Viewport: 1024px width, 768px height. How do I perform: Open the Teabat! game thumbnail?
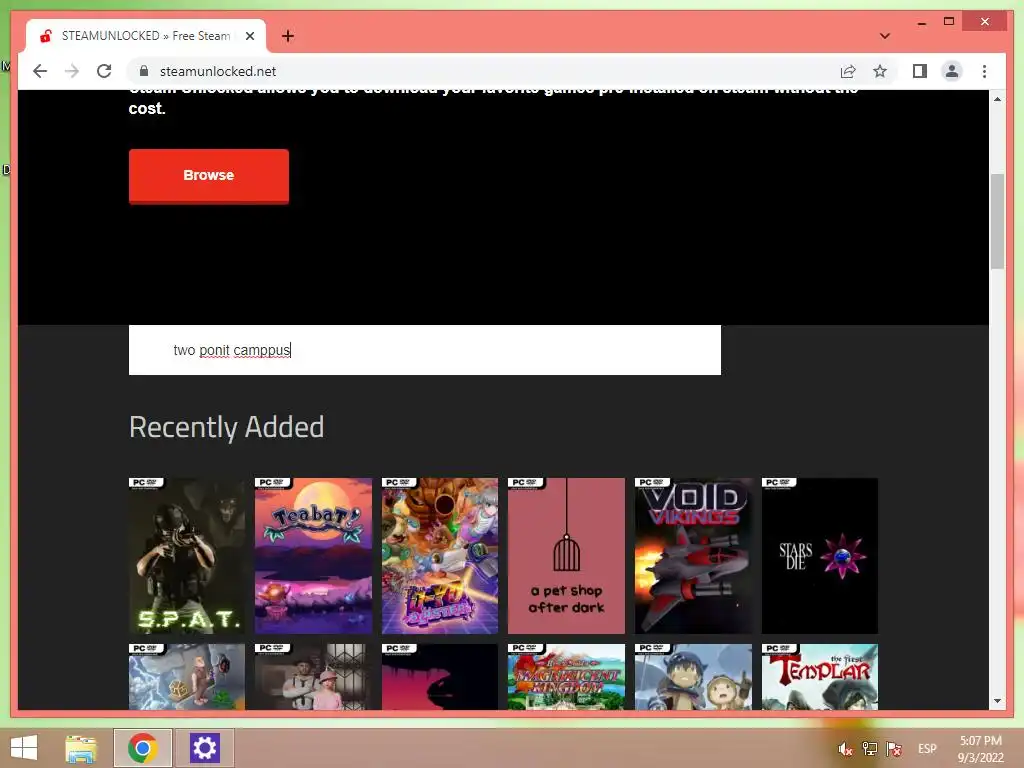313,556
